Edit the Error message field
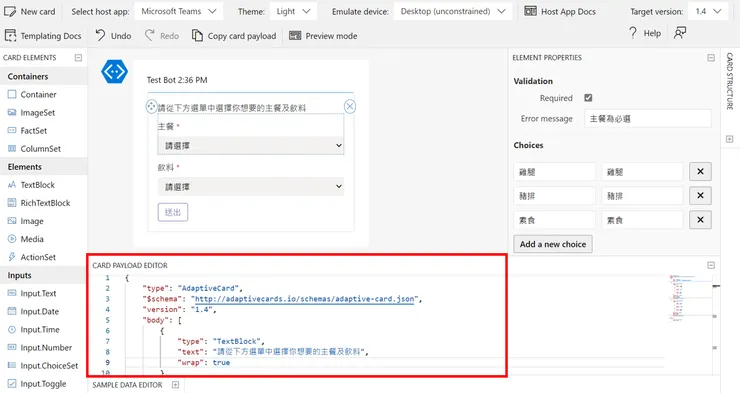 pyautogui.click(x=648, y=118)
